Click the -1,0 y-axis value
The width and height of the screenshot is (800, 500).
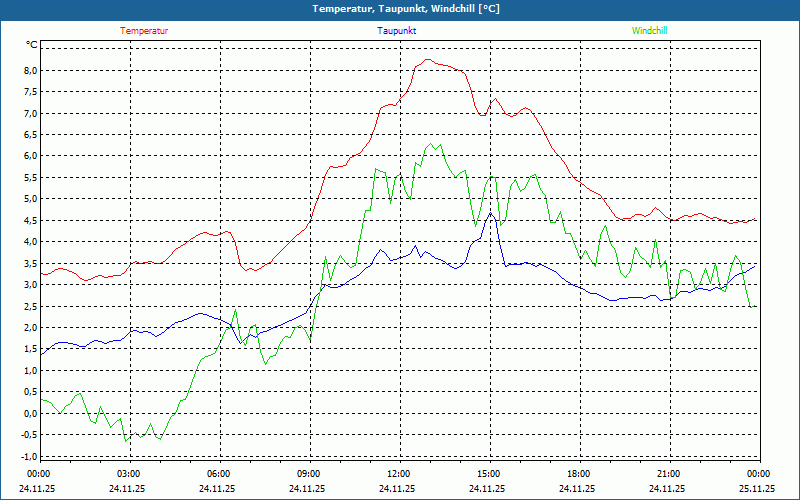30,456
